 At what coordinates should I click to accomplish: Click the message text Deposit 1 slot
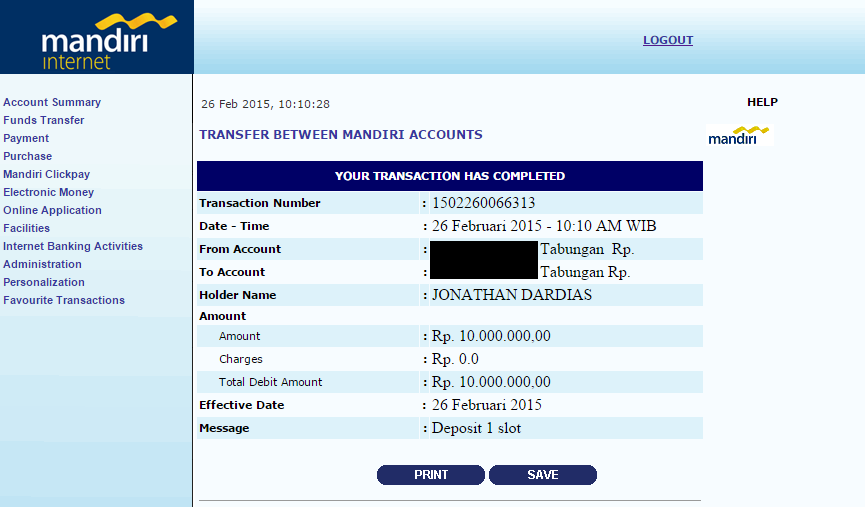(x=477, y=429)
